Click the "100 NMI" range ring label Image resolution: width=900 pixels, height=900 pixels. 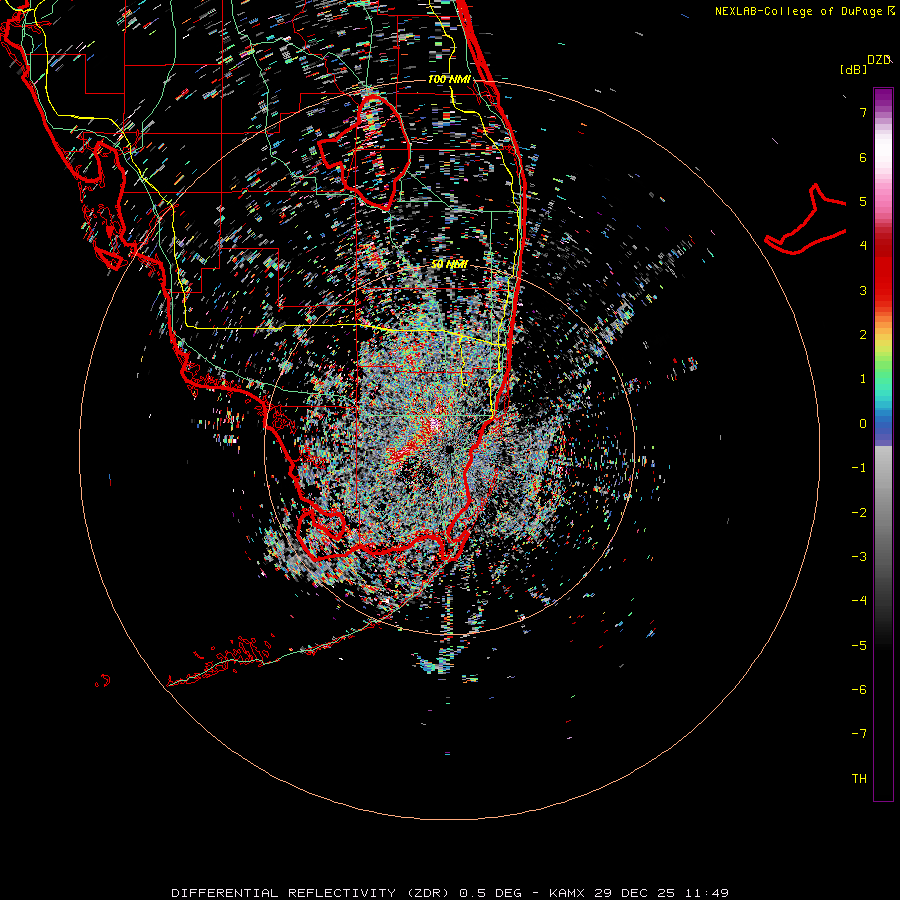pyautogui.click(x=449, y=79)
